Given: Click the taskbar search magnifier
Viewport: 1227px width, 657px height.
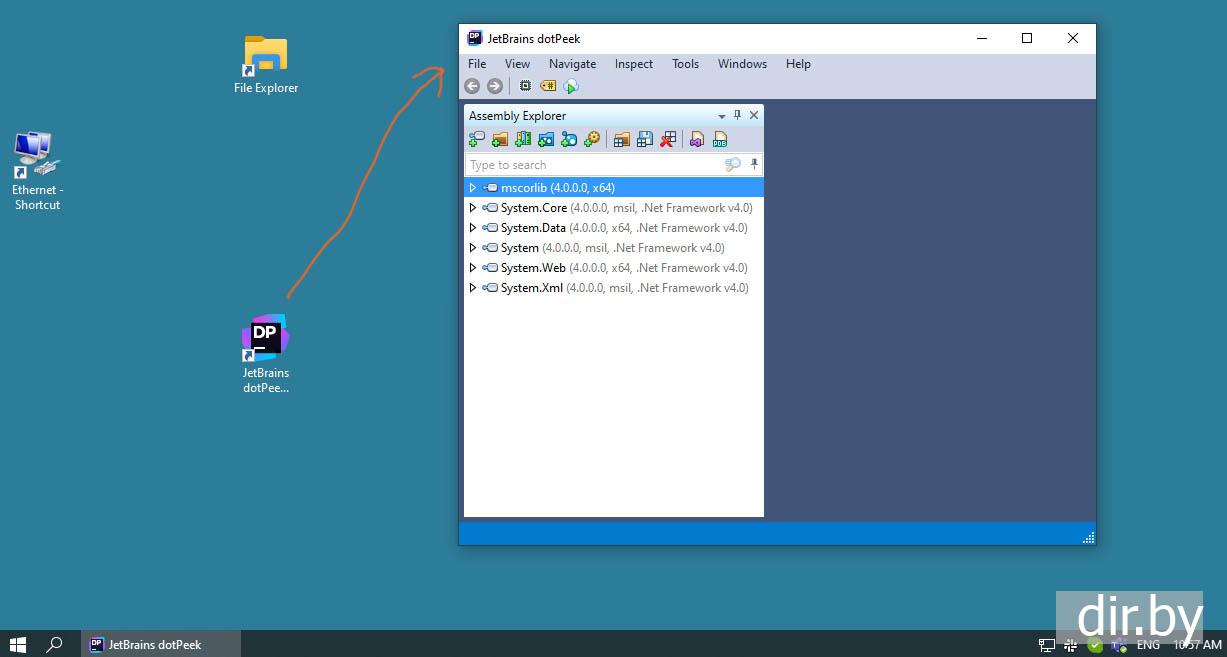Looking at the screenshot, I should 55,645.
